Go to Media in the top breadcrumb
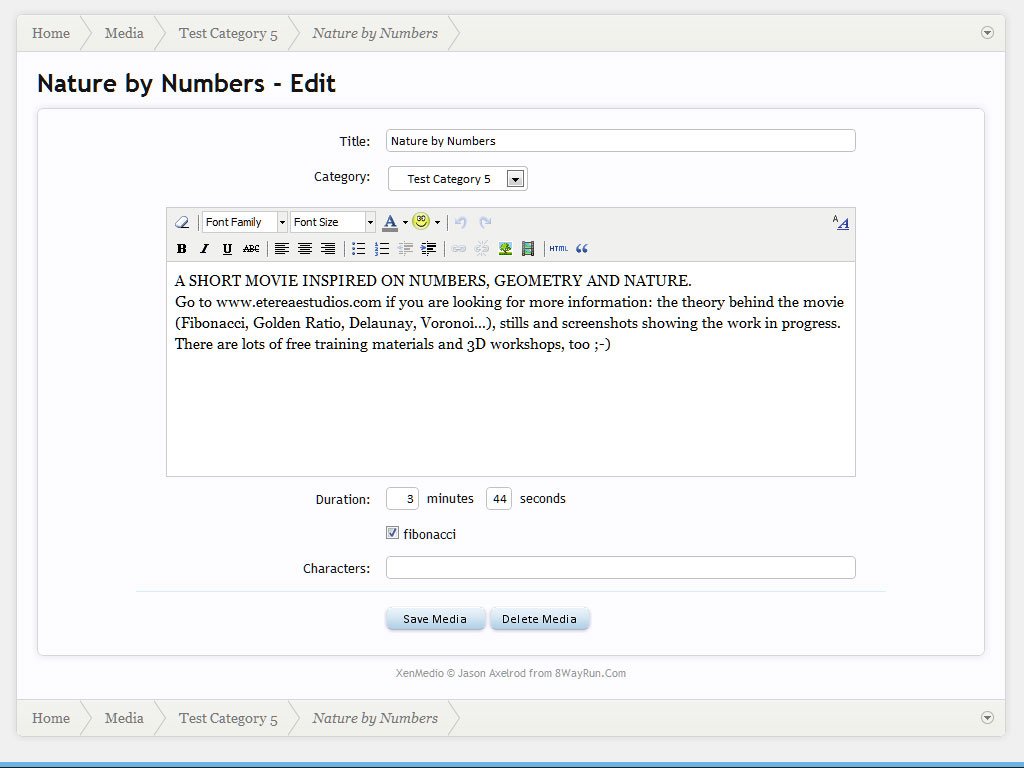Image resolution: width=1024 pixels, height=768 pixels. tap(124, 33)
